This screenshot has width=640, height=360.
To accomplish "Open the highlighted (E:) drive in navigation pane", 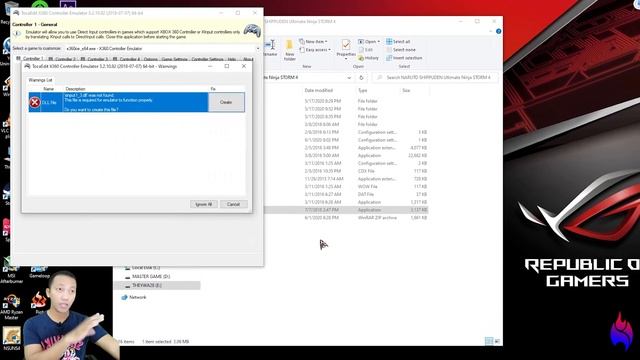I will pyautogui.click(x=158, y=285).
